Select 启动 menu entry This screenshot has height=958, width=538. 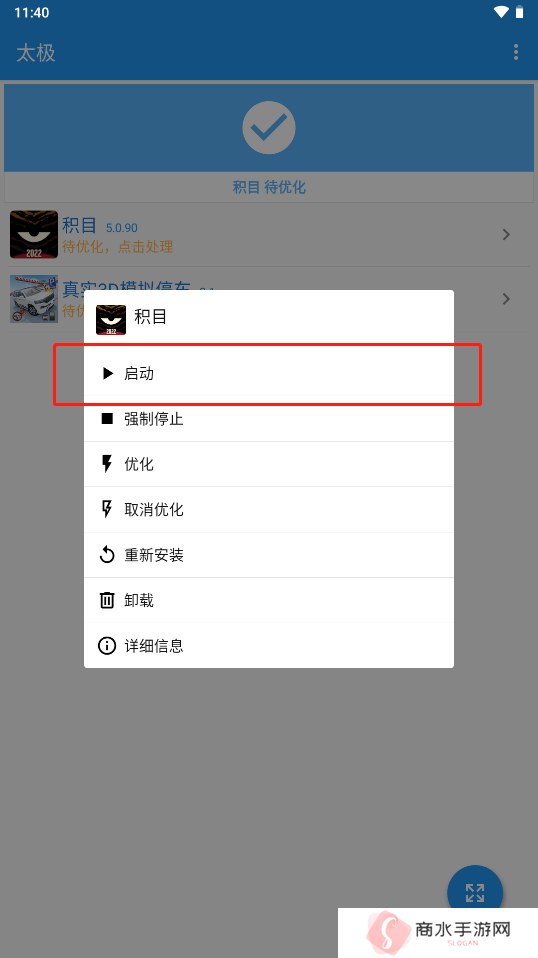pyautogui.click(x=269, y=373)
